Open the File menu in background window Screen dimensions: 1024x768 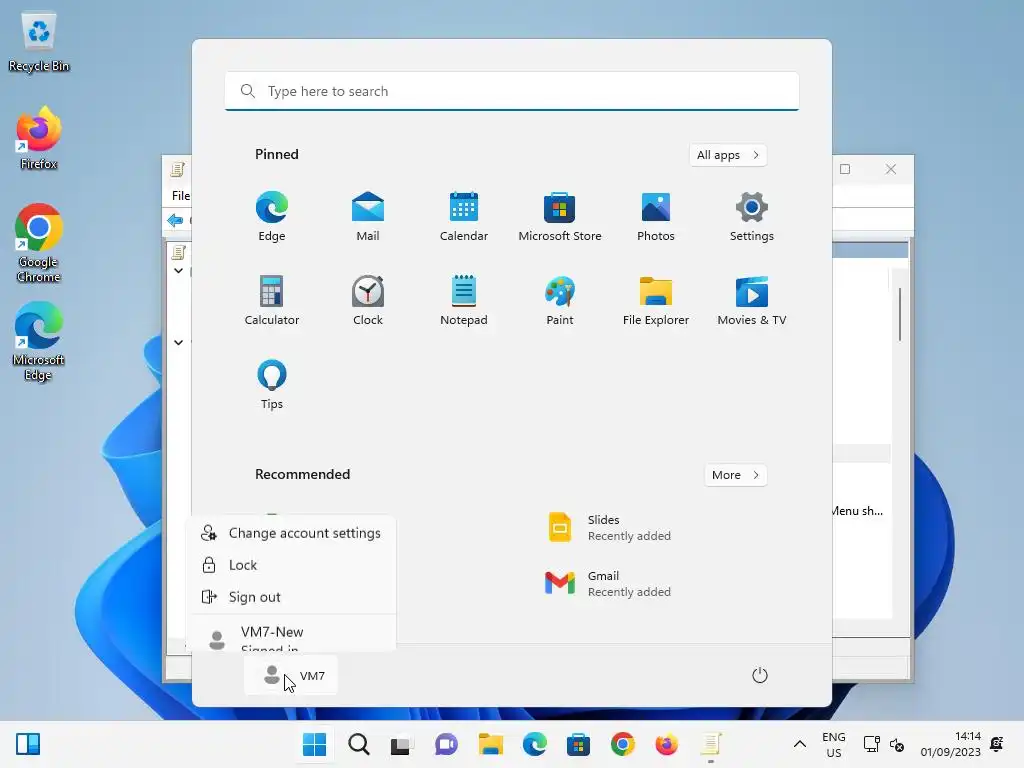(180, 195)
